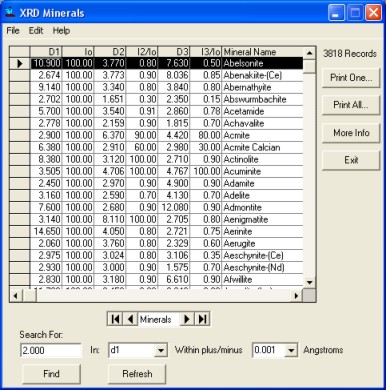
Task: Click the table scroll down arrow
Action: [x=309, y=283]
